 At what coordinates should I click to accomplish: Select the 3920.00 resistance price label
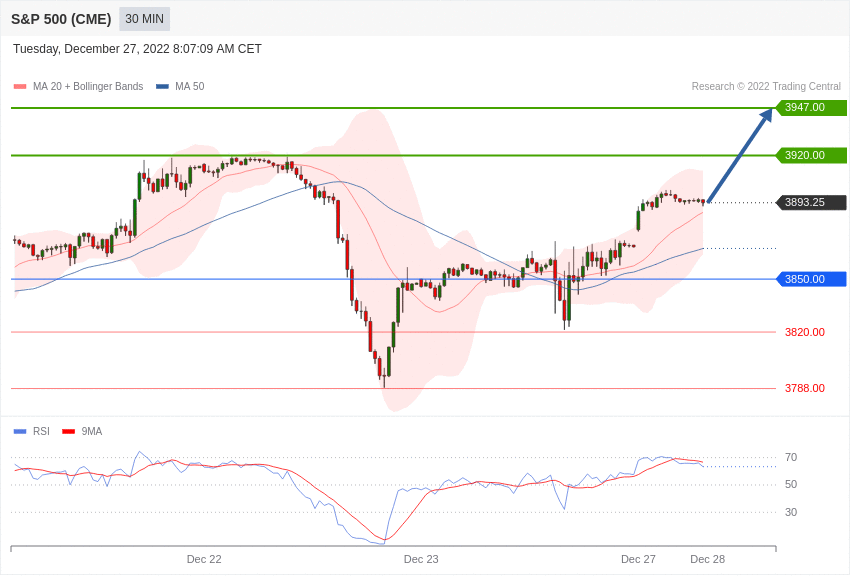(811, 156)
